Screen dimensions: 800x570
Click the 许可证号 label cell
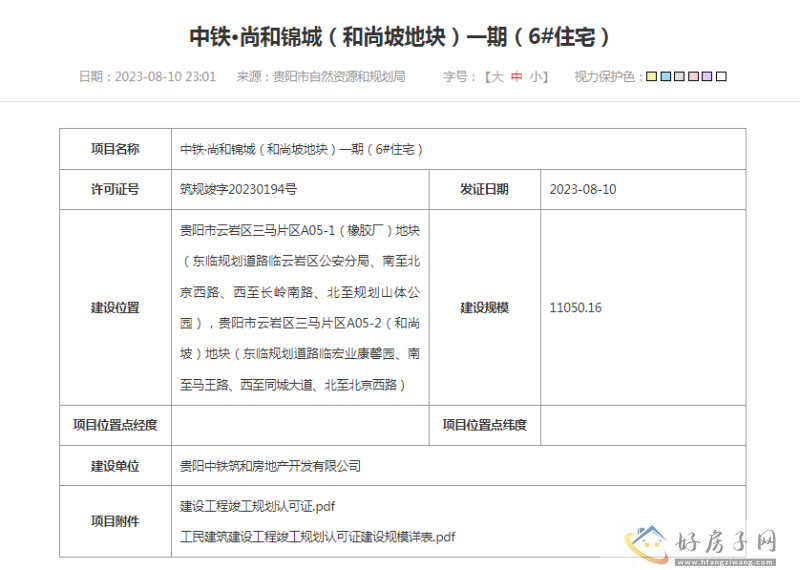115,189
